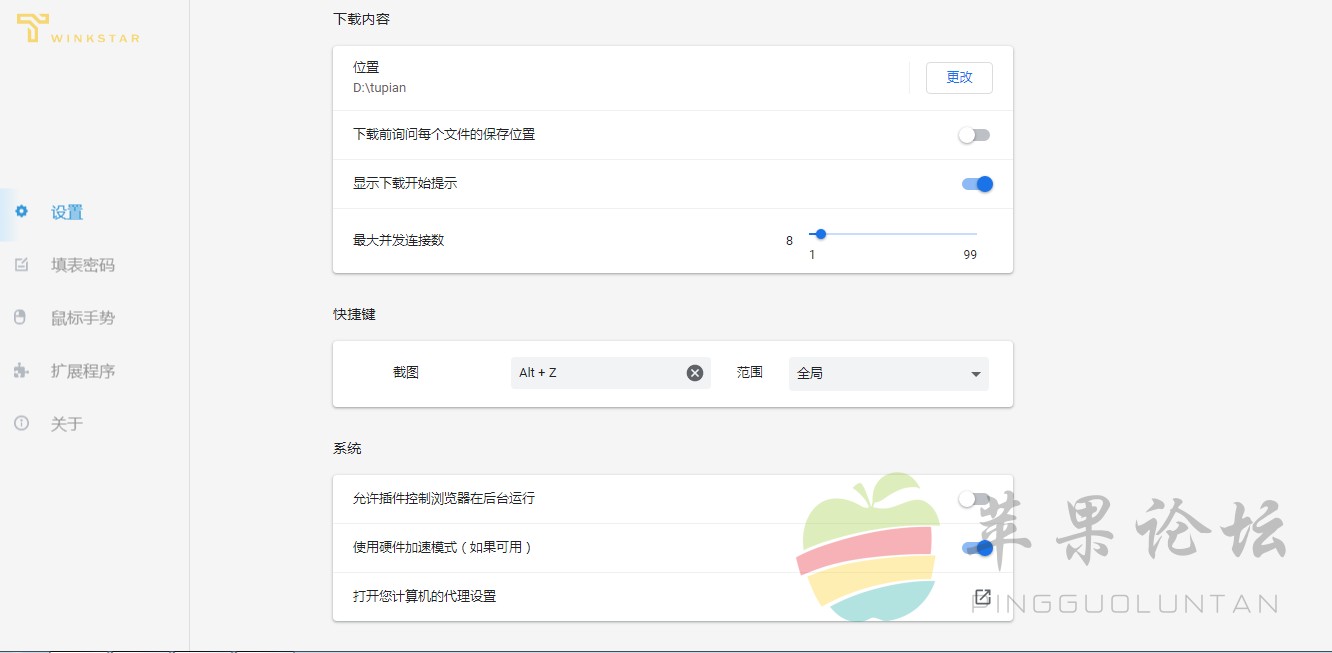The width and height of the screenshot is (1332, 653).
Task: Clear the Alt + Z shortcut with X icon
Action: click(695, 373)
